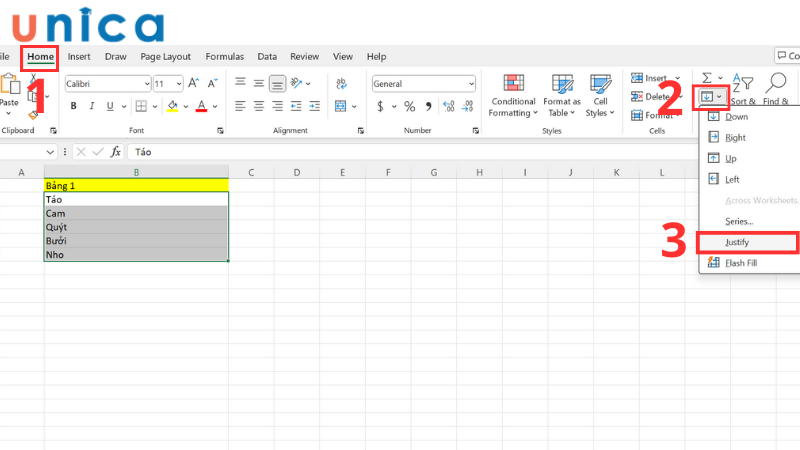Click the Format Painter brush icon
800x450 pixels.
33,115
